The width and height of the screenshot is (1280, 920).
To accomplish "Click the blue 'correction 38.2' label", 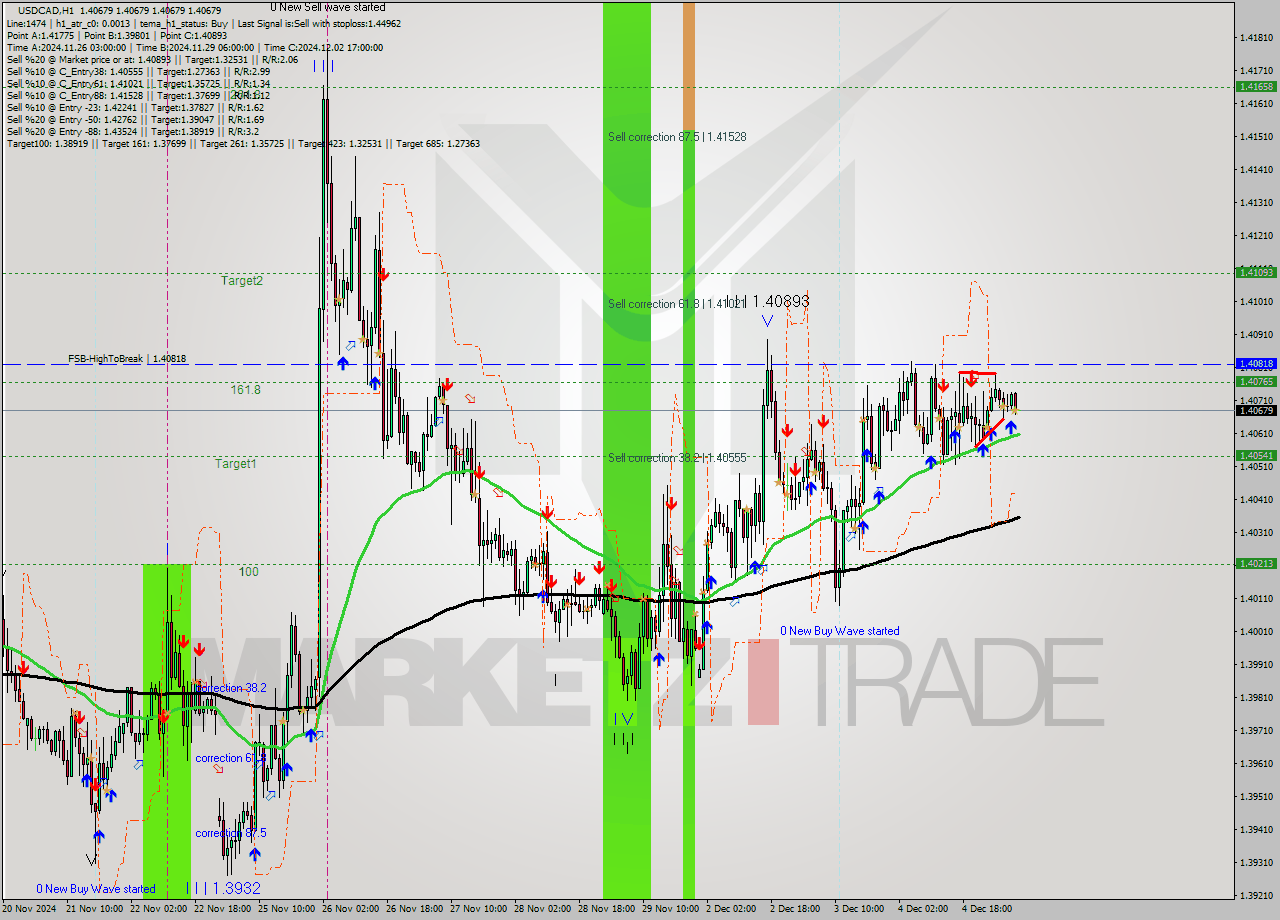I will 231,688.
